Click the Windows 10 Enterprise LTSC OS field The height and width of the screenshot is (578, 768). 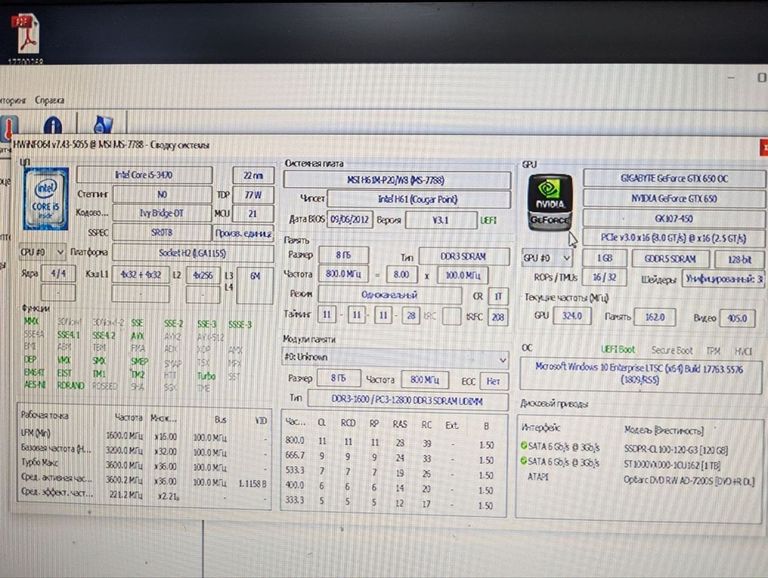click(640, 374)
